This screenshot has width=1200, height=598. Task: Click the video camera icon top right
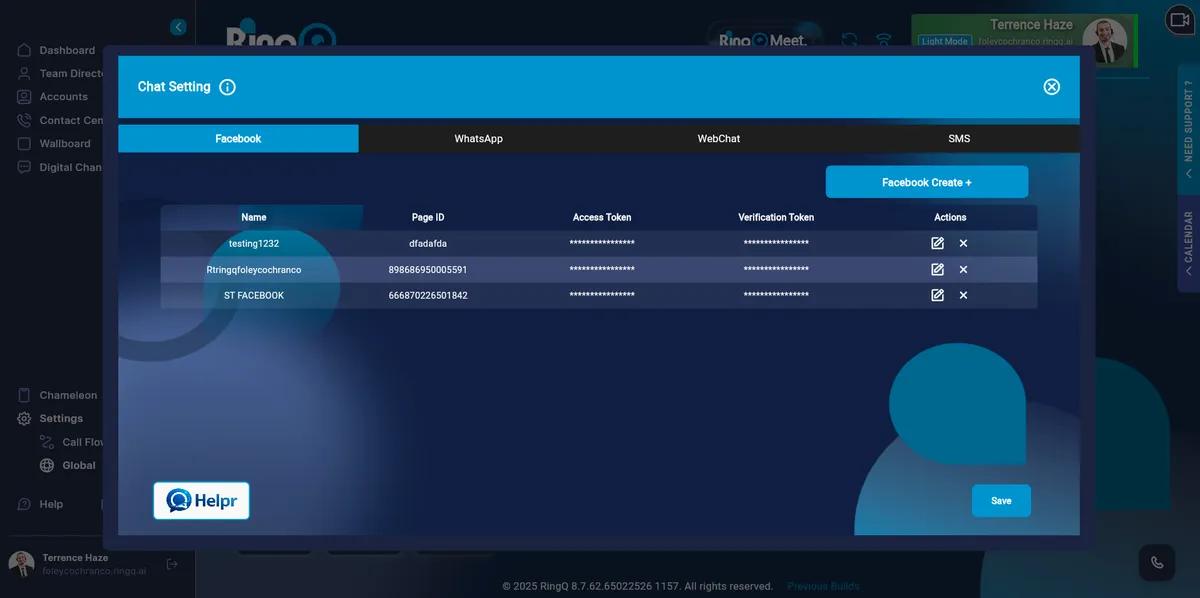(1180, 20)
